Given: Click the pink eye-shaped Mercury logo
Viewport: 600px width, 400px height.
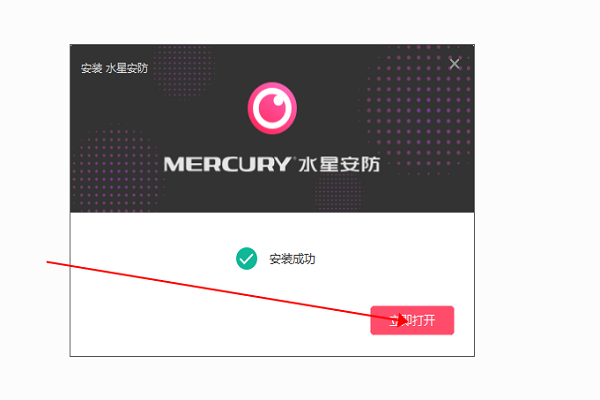Looking at the screenshot, I should tap(272, 108).
